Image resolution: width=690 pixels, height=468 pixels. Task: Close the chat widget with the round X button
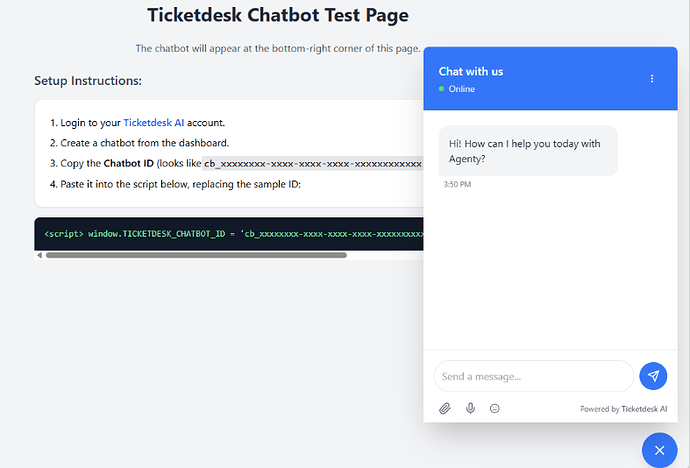click(659, 450)
